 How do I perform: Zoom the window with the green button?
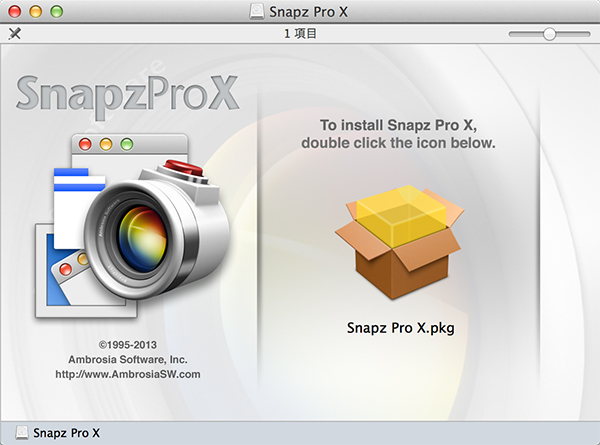pyautogui.click(x=57, y=11)
